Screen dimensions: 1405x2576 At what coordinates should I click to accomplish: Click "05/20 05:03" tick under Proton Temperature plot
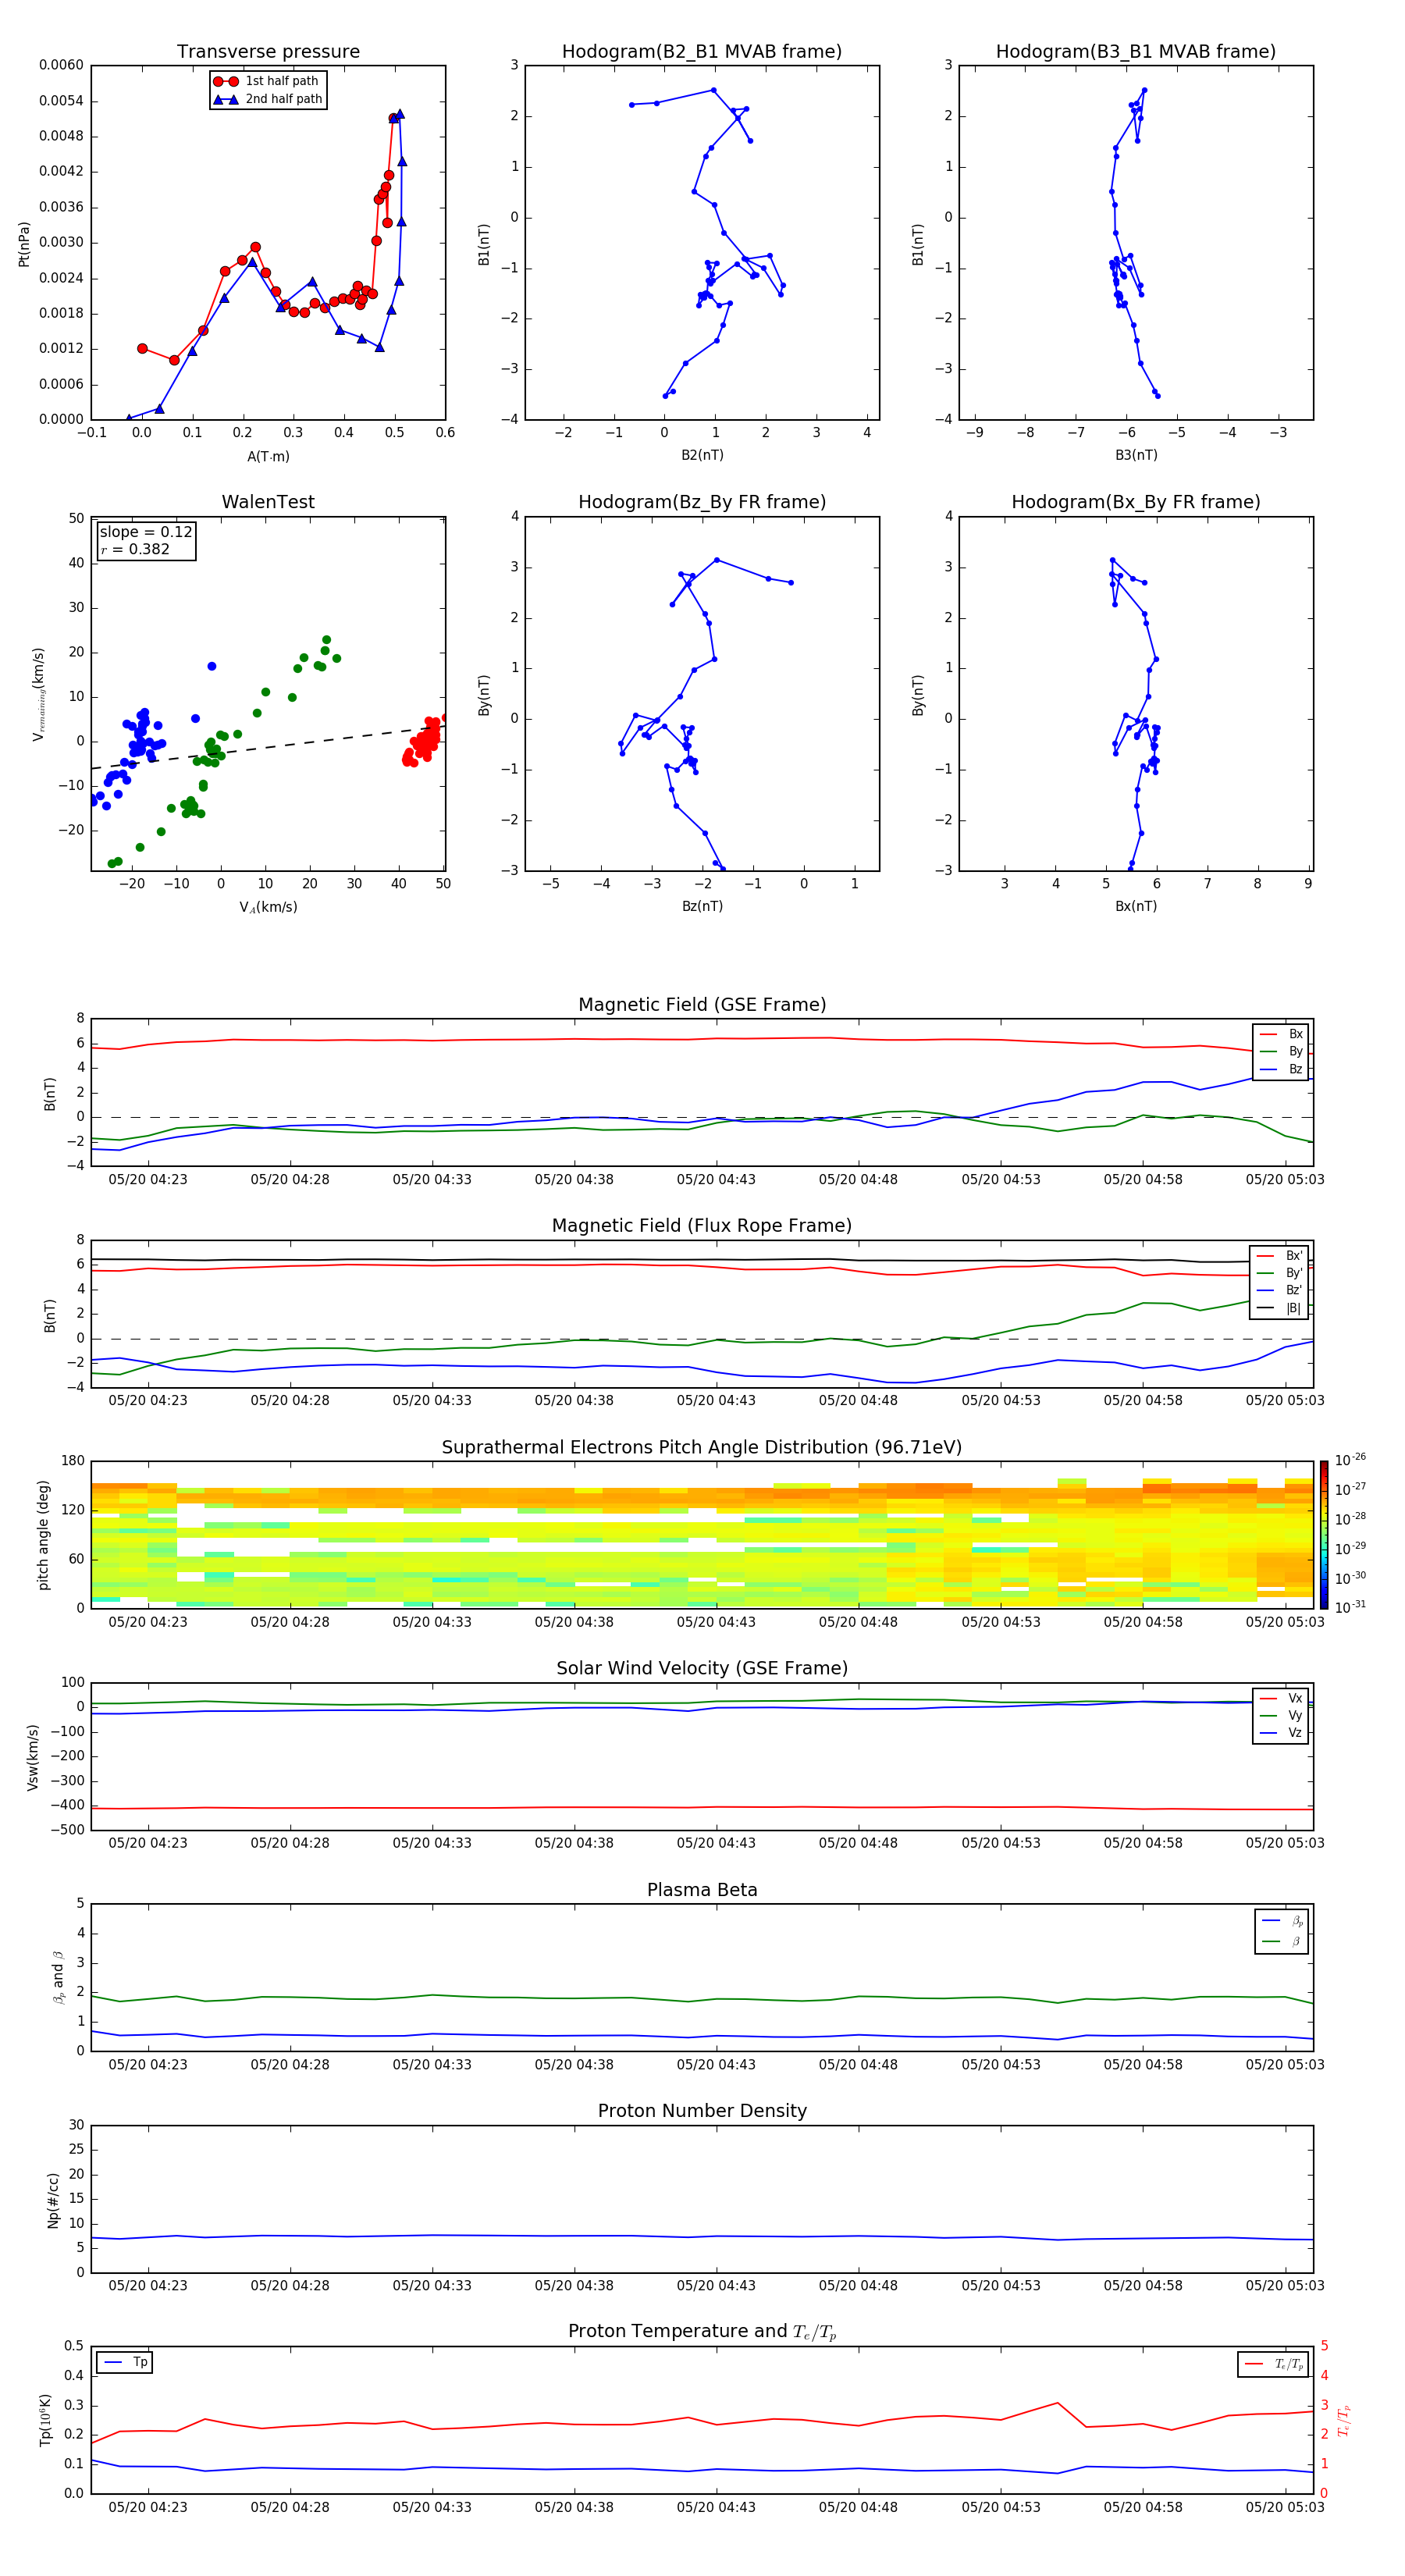tap(1285, 2507)
